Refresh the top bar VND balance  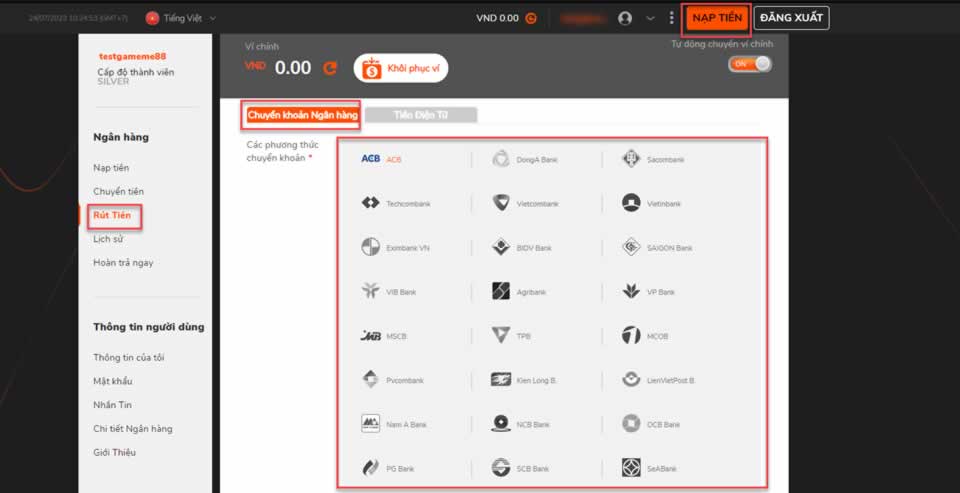[531, 18]
